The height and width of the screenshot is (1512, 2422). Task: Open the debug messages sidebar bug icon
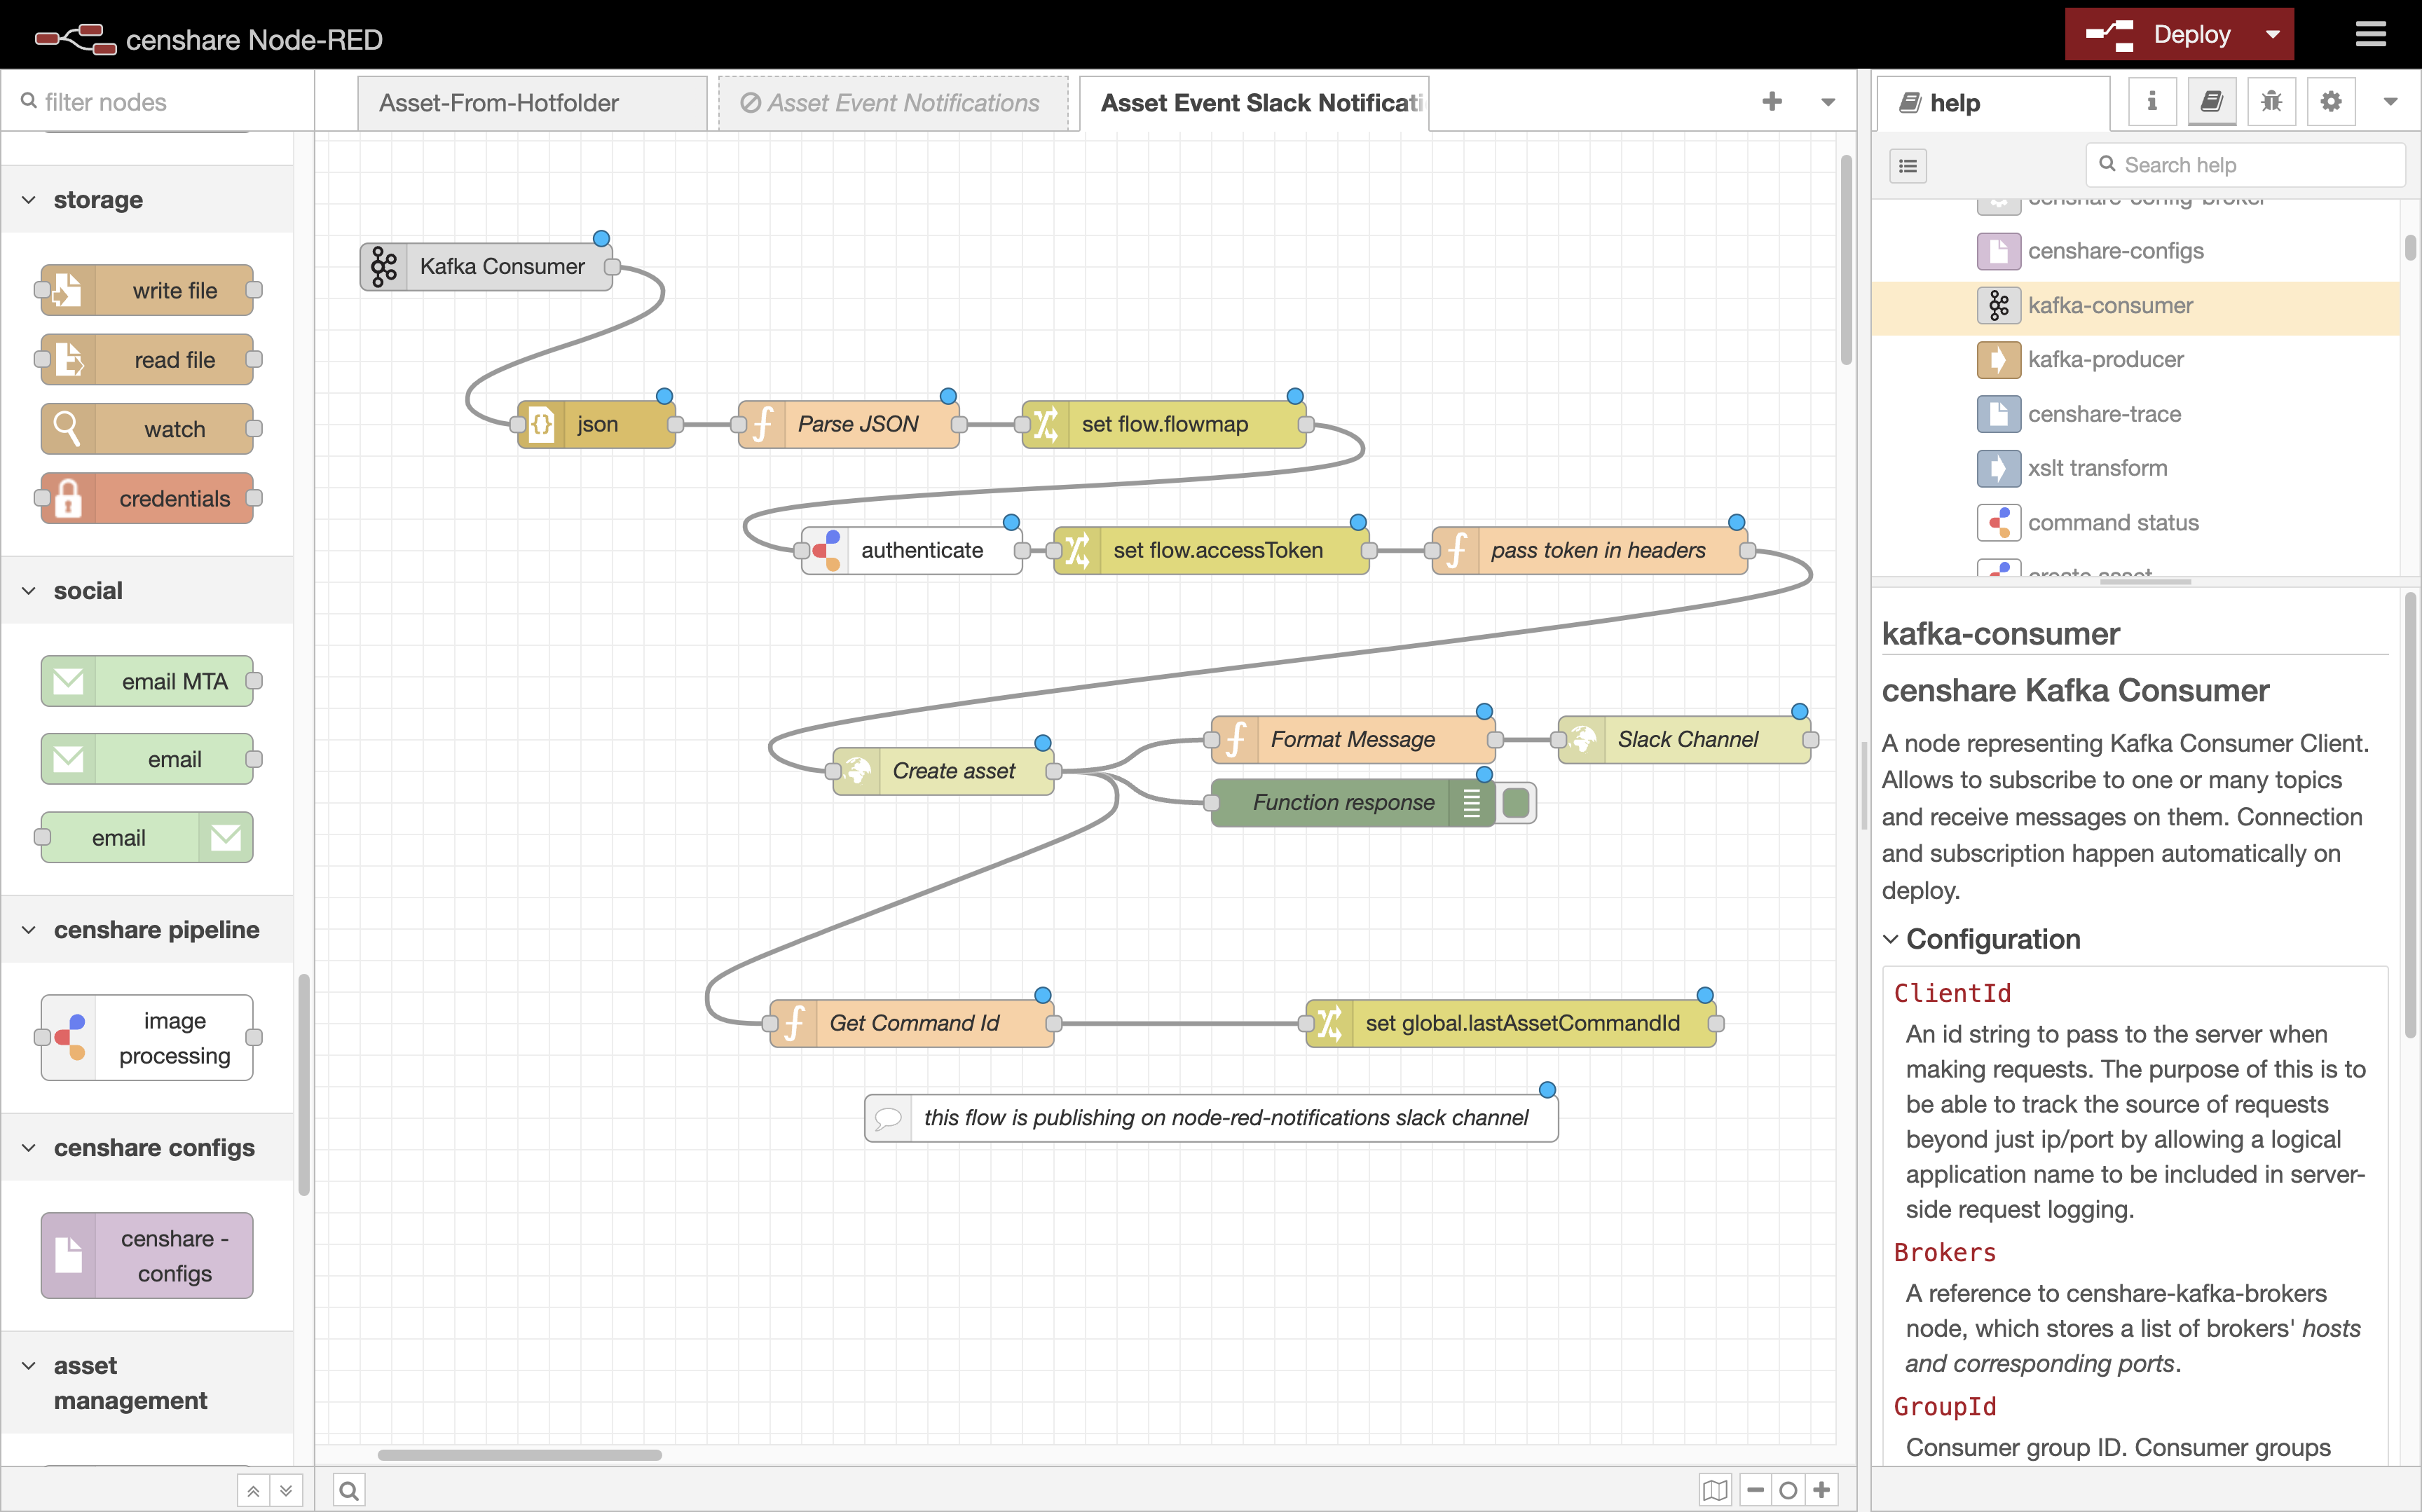point(2271,101)
